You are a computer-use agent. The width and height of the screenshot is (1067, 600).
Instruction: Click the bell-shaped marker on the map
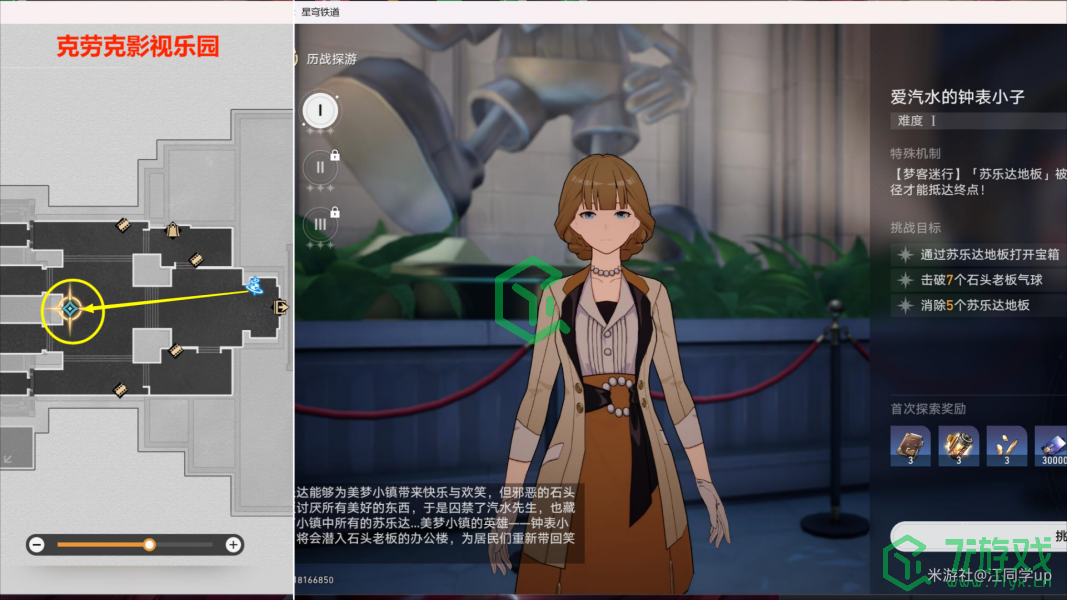click(x=172, y=230)
